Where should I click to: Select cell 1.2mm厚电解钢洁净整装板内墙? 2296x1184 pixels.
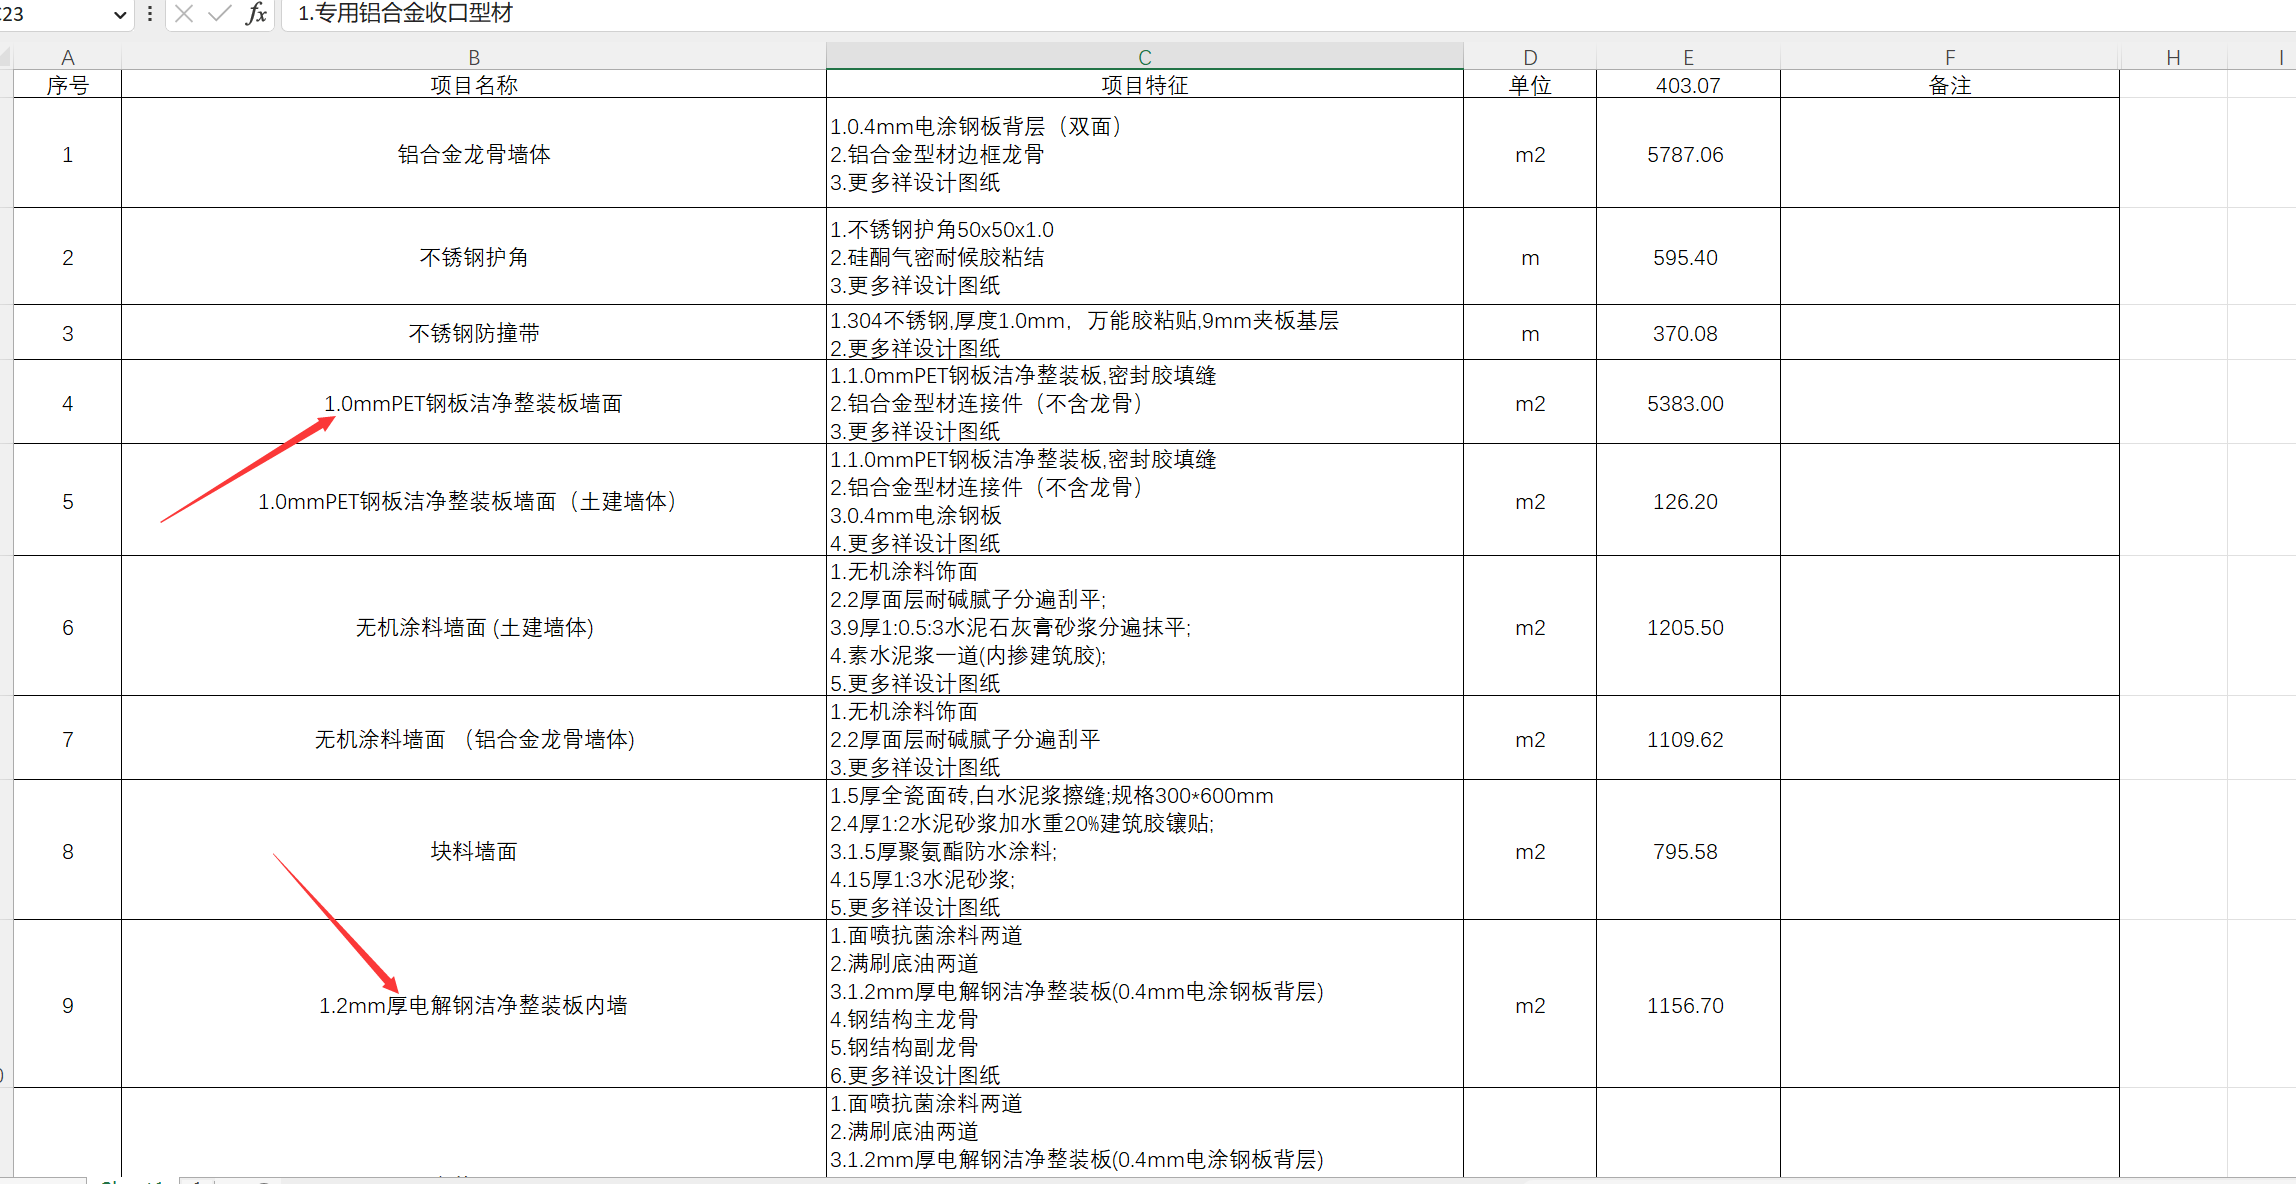click(x=474, y=1005)
